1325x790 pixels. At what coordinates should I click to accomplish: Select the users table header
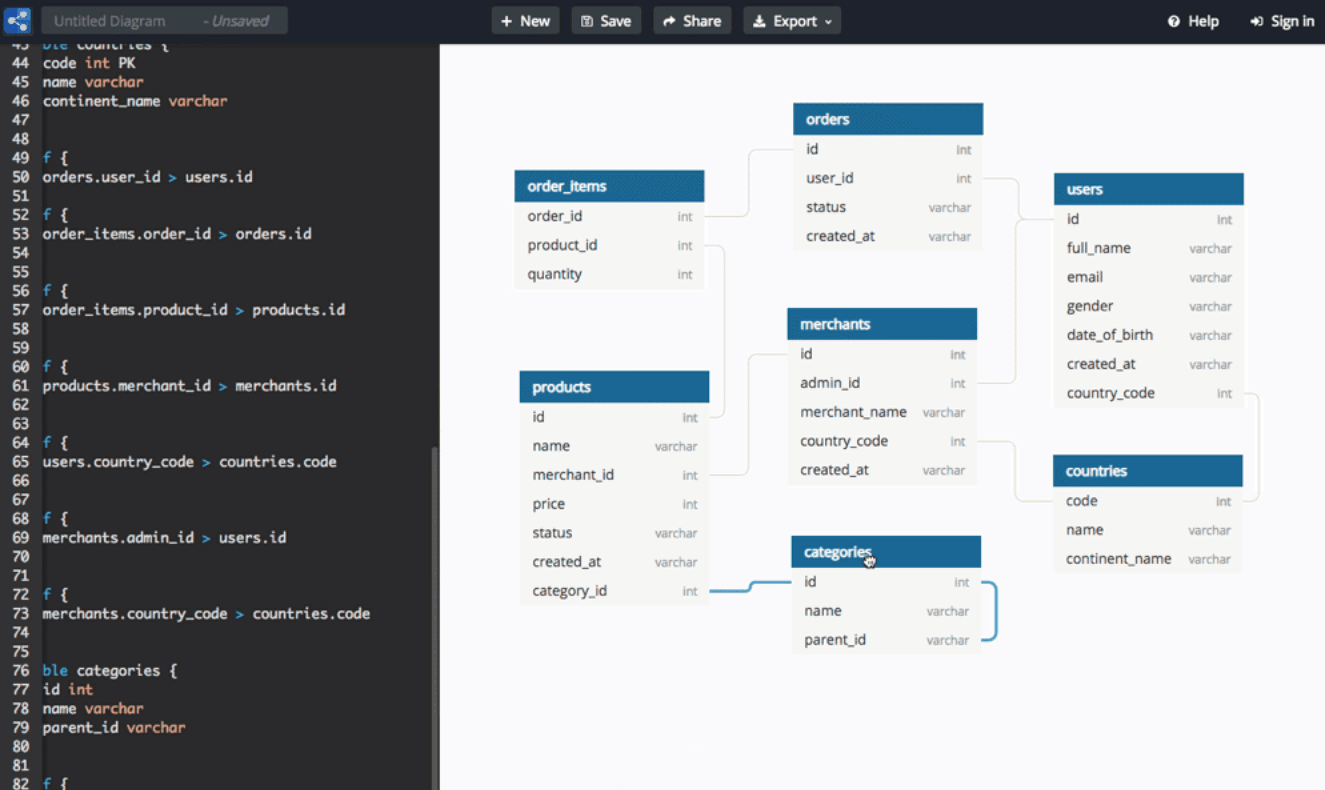pos(1148,189)
